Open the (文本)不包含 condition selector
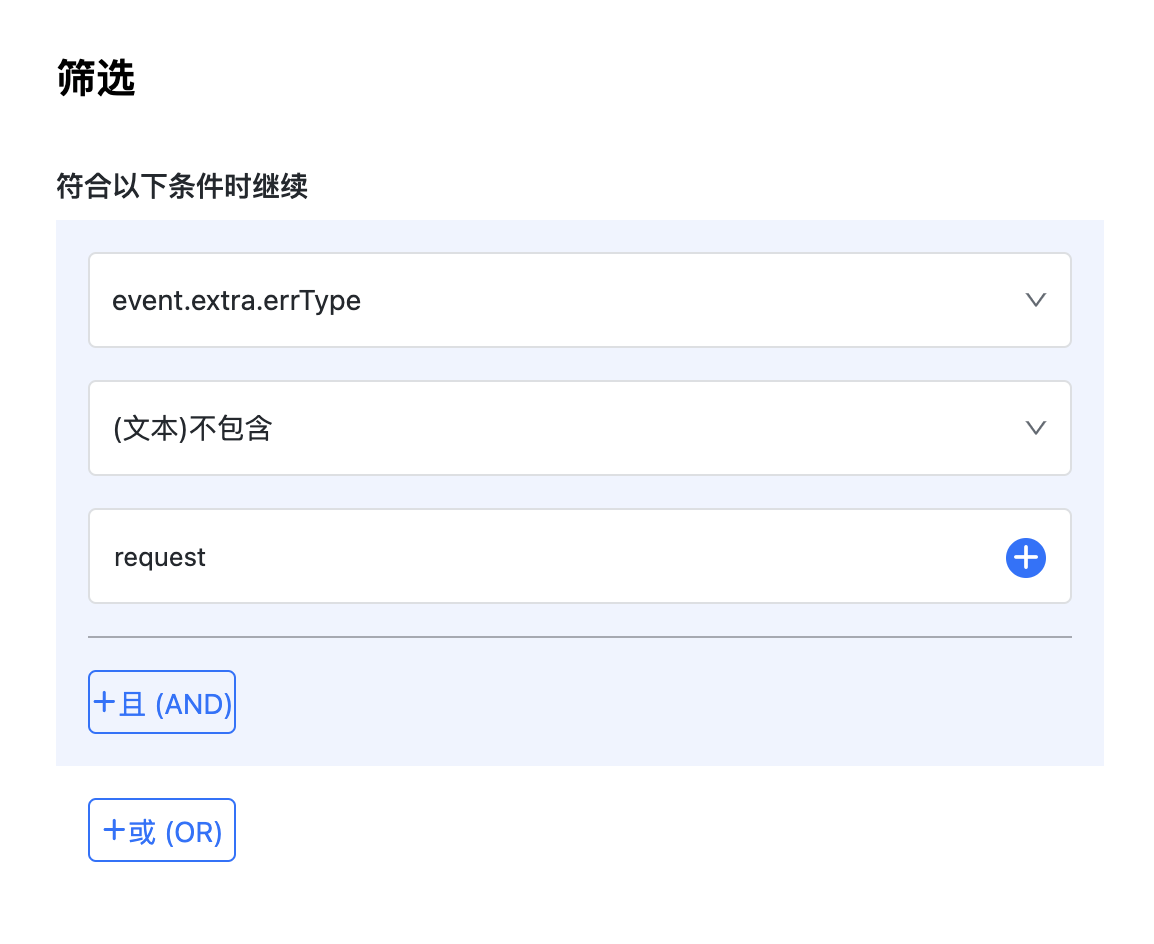Viewport: 1154px width, 944px height. tap(579, 428)
